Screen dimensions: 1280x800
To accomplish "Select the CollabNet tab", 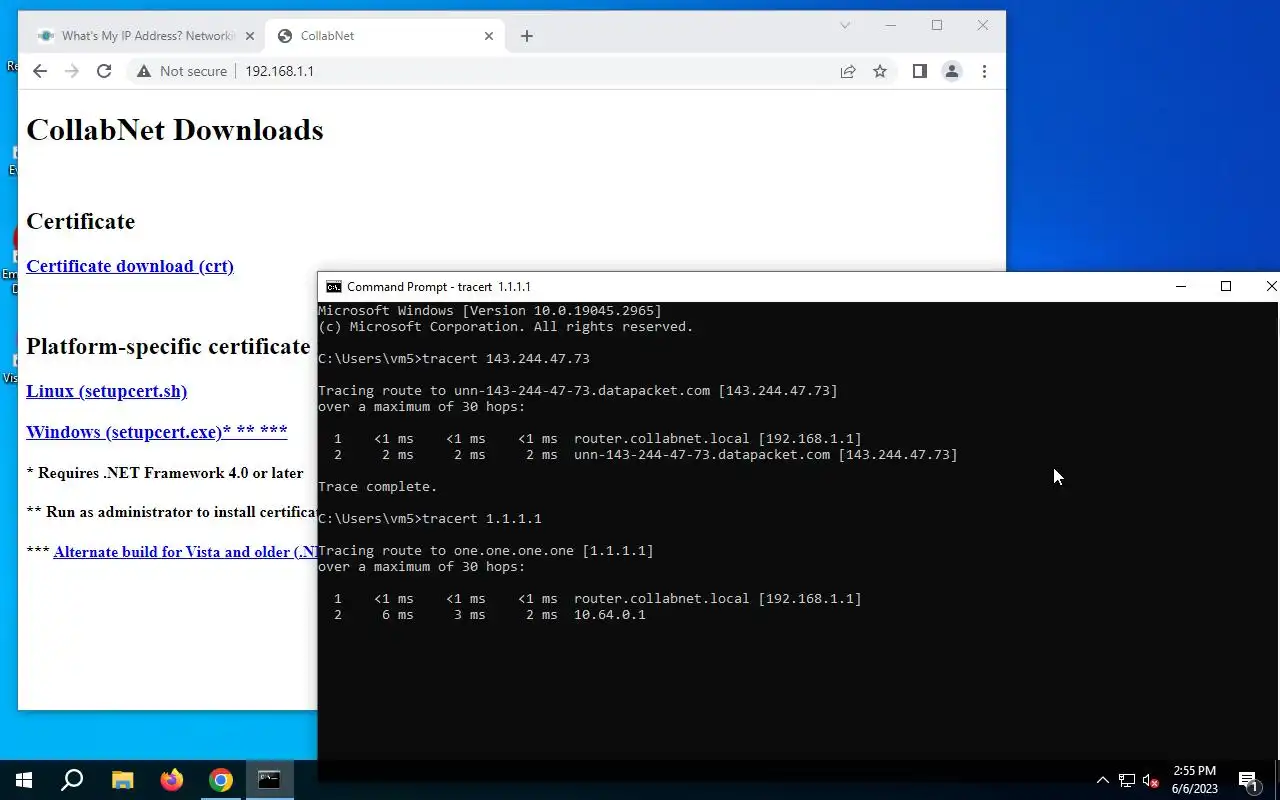I will tap(385, 36).
